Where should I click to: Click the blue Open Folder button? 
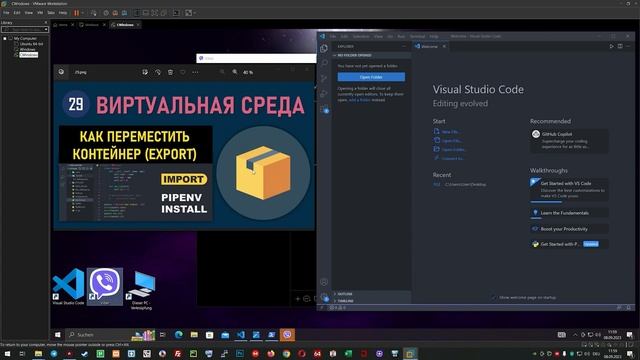[371, 77]
